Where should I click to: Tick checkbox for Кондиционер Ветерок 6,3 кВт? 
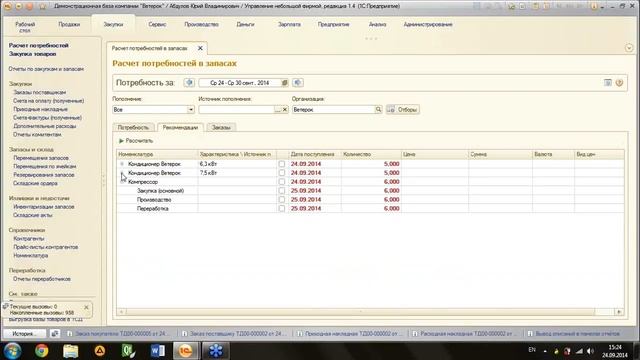coord(282,164)
